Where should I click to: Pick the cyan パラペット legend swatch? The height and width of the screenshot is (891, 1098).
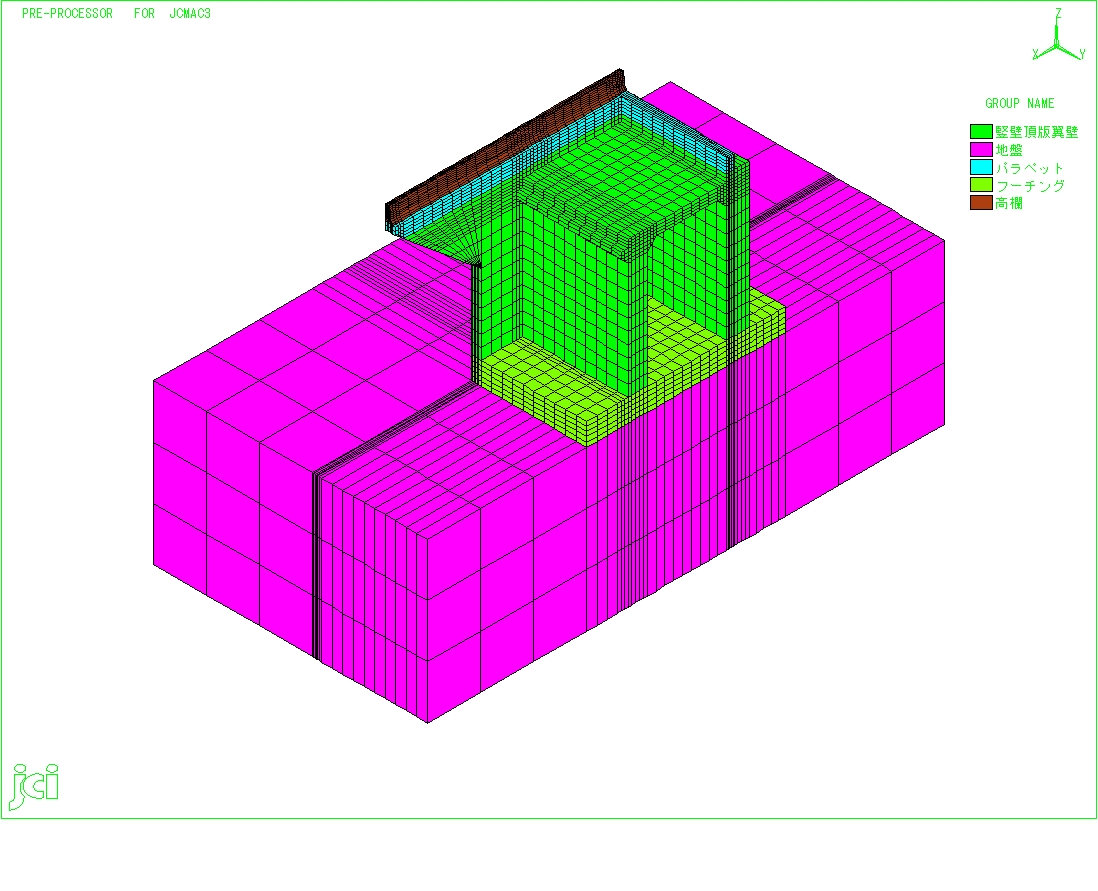(980, 168)
